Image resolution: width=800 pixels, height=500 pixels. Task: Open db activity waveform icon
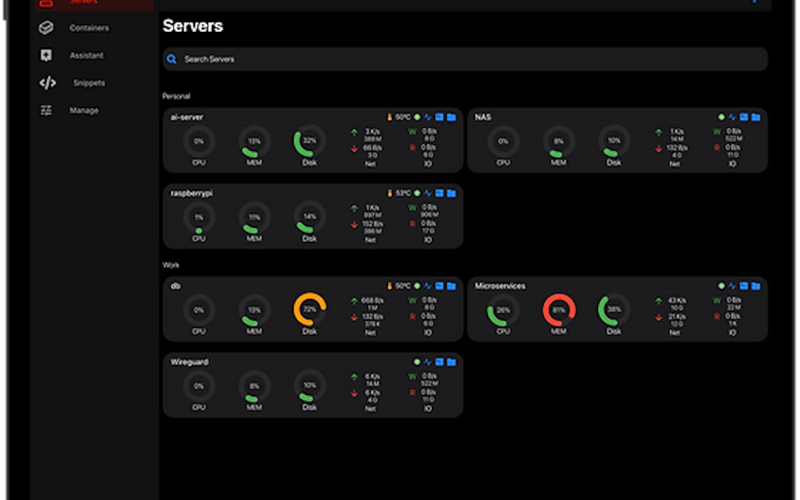428,286
